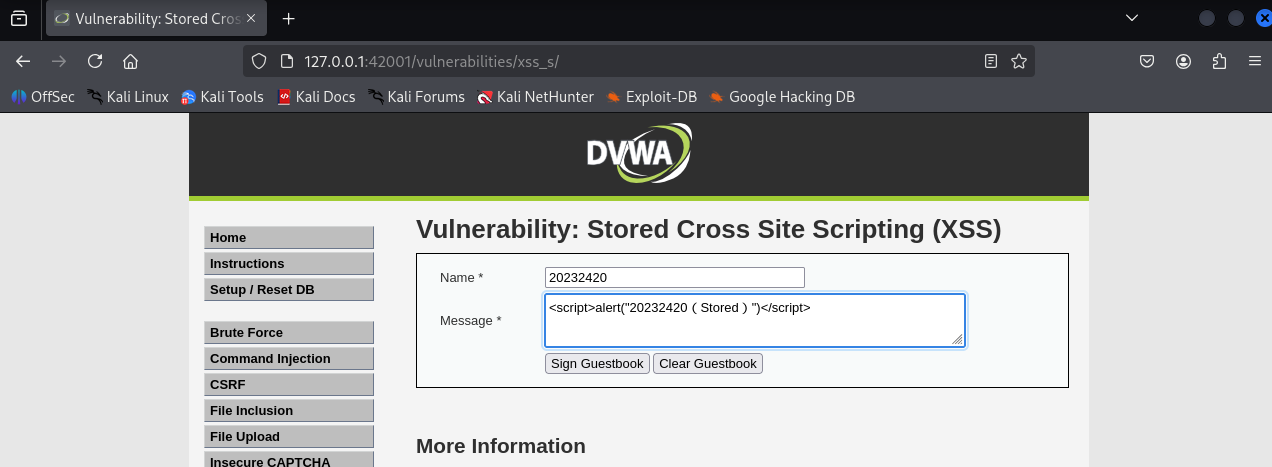Bookmark this page with the star icon

pos(1019,61)
